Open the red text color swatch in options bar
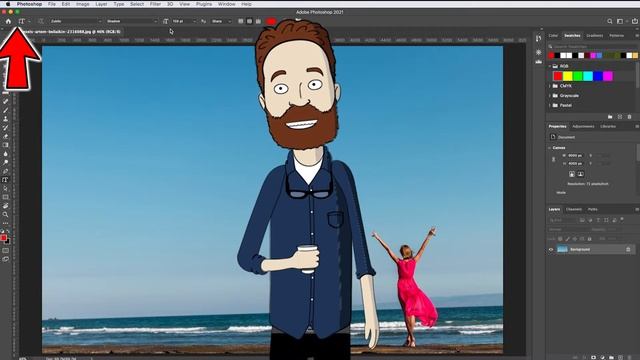This screenshot has width=640, height=360. point(271,21)
